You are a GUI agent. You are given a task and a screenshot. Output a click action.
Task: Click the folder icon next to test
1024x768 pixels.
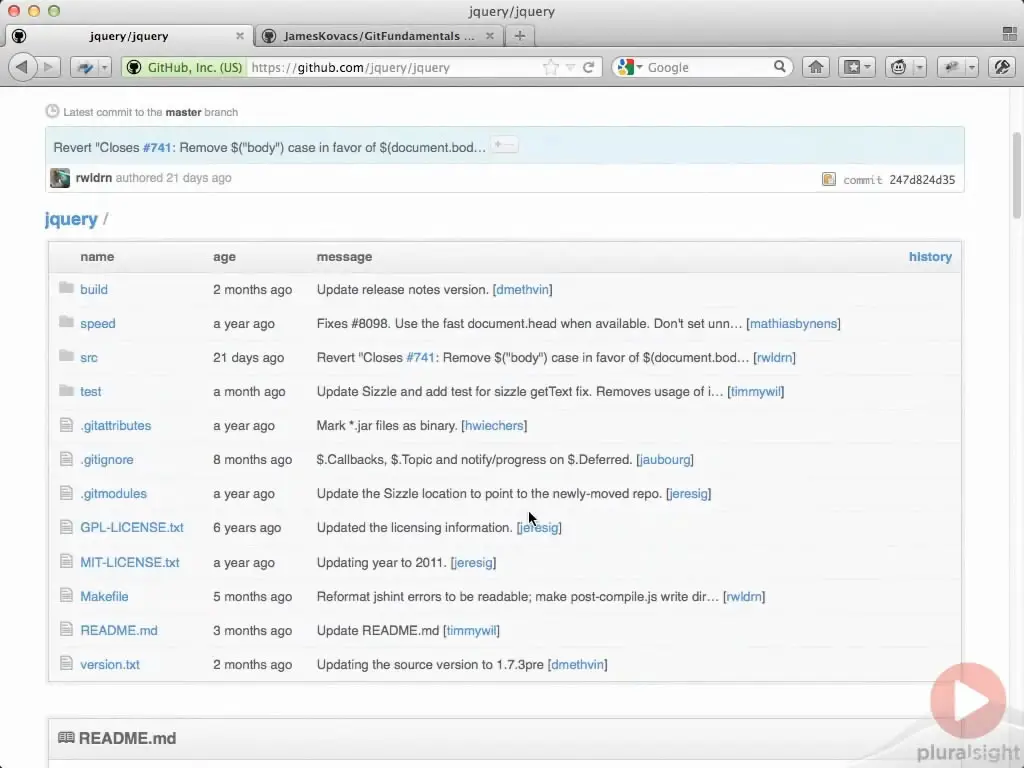(66, 391)
